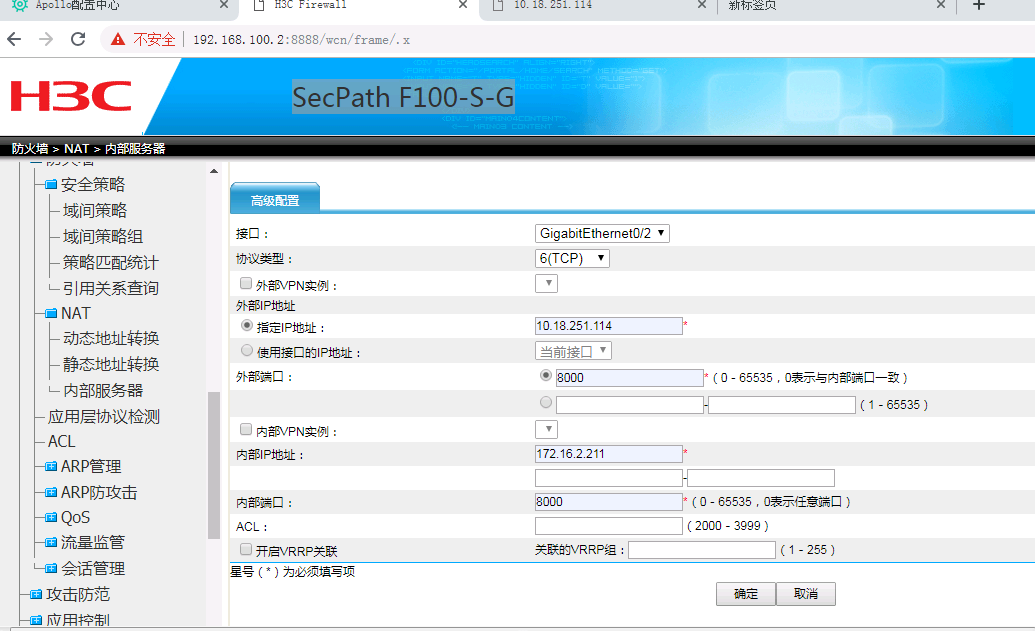This screenshot has height=631, width=1035.
Task: Select the 指定IP地址 radio button
Action: click(247, 325)
